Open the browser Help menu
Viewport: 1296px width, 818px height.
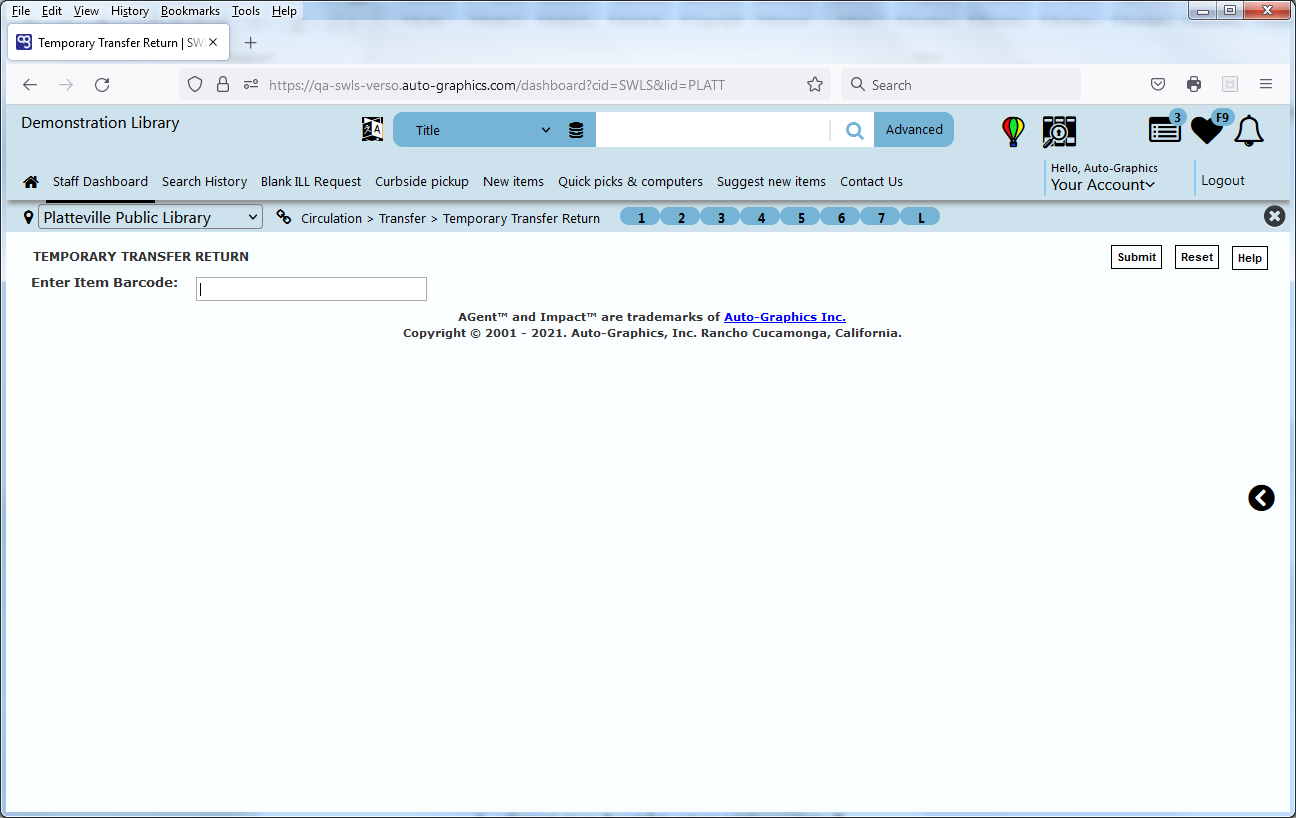point(284,11)
